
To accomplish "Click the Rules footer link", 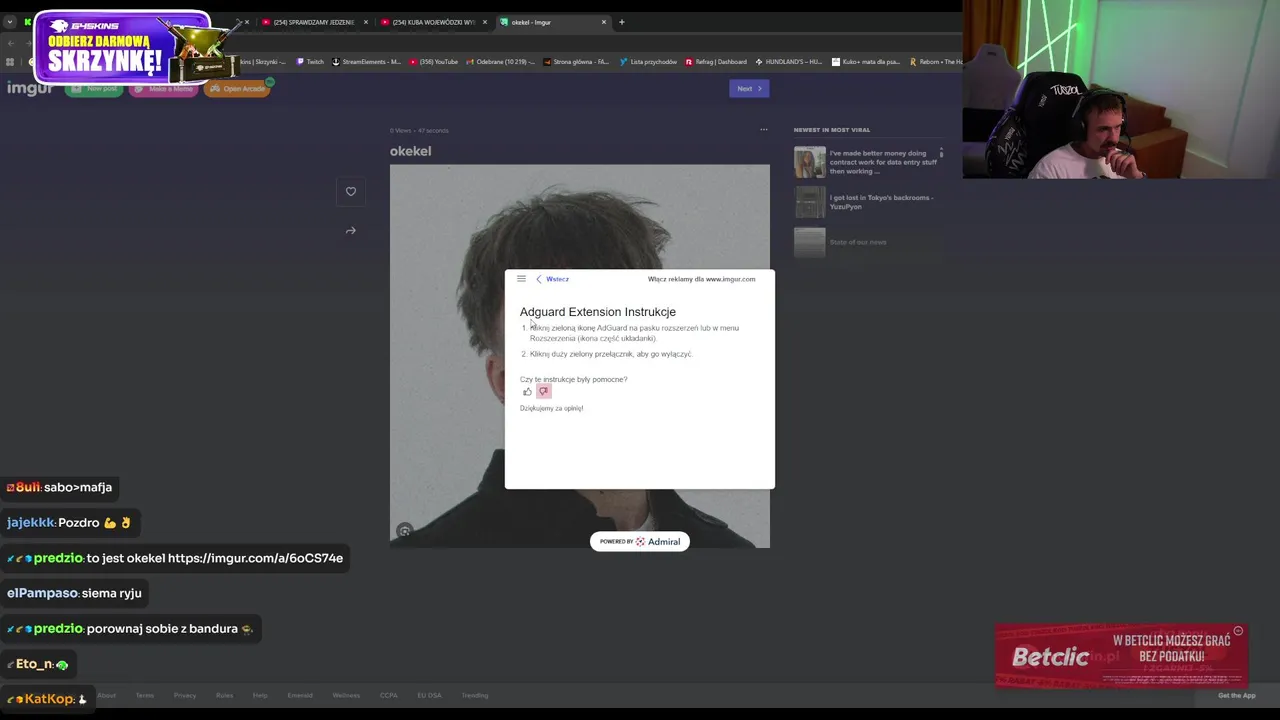I will (x=225, y=695).
